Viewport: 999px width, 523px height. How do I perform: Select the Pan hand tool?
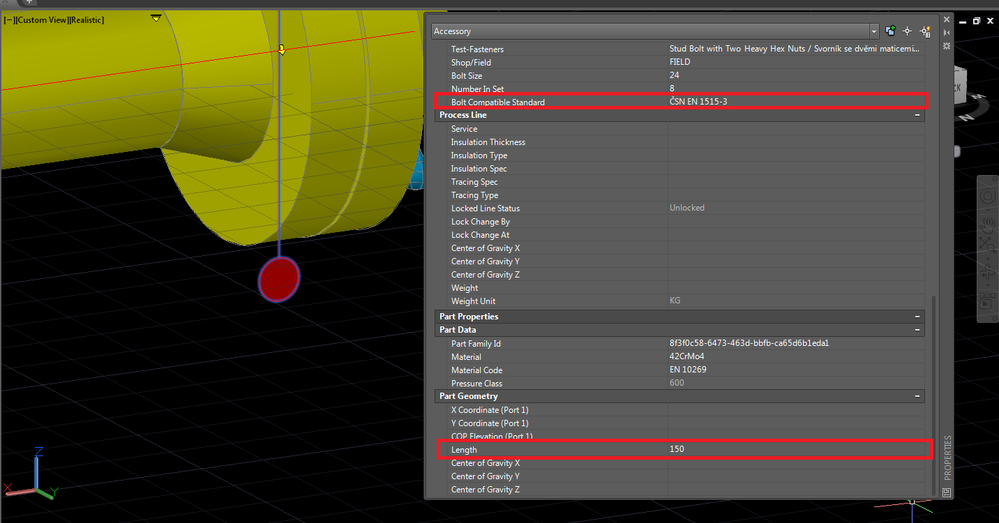[988, 224]
